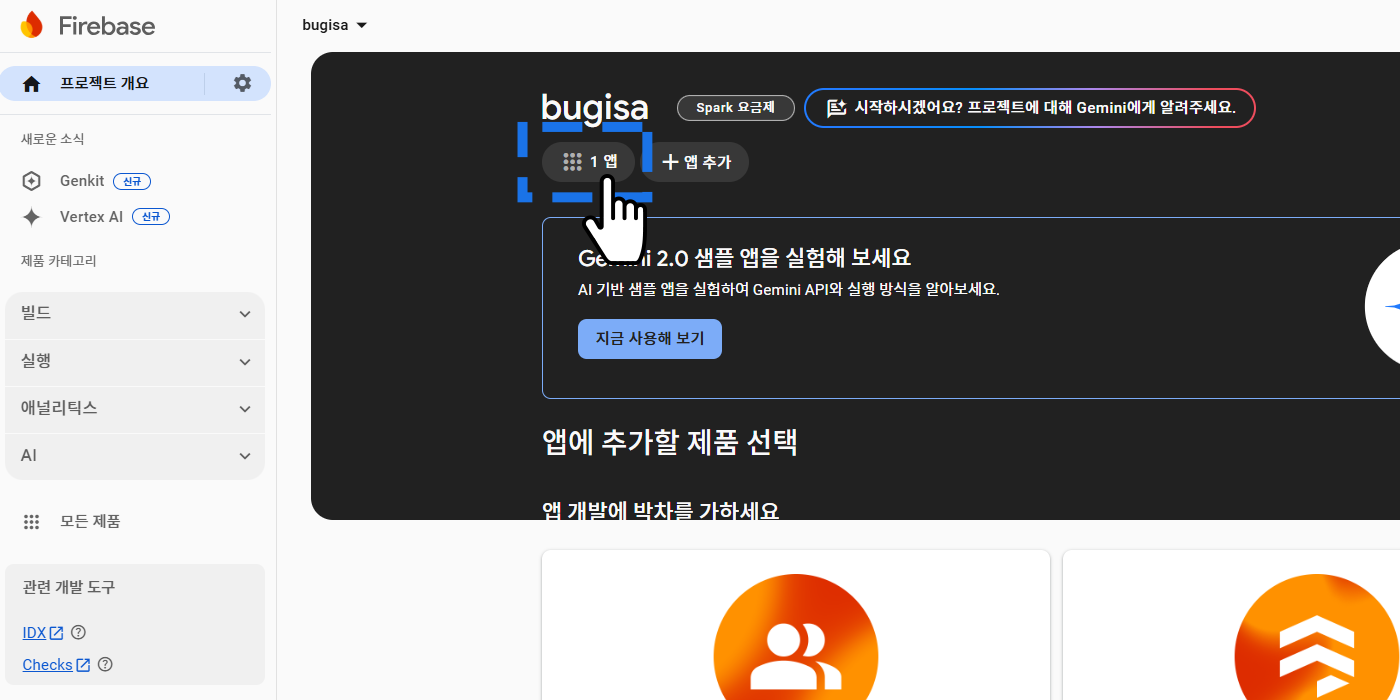Click the 모든 제품 grid icon
The height and width of the screenshot is (700, 1400).
coord(32,522)
